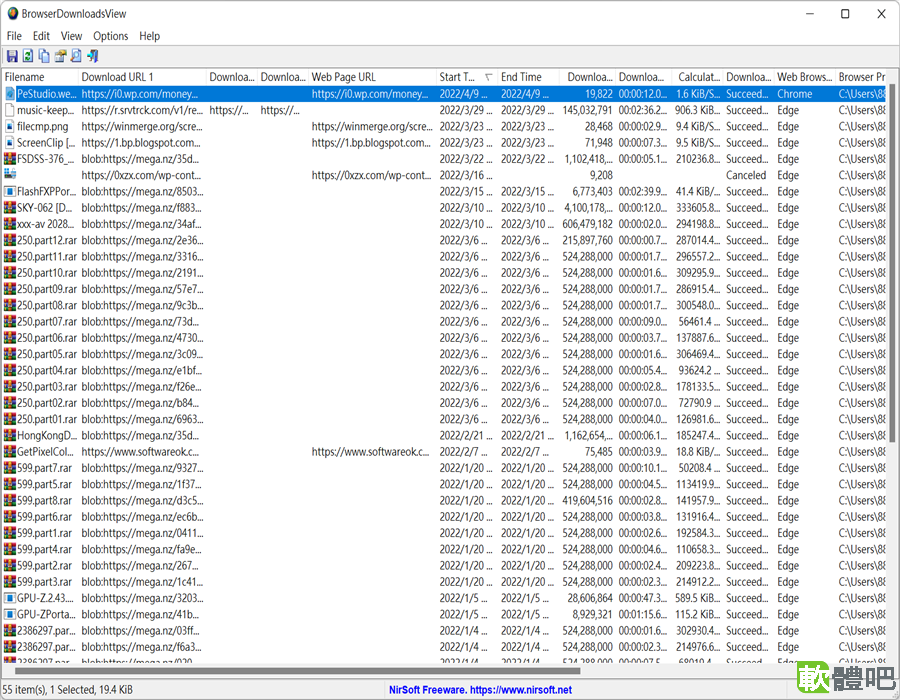900x700 pixels.
Task: Open the Edit menu
Action: 41,36
